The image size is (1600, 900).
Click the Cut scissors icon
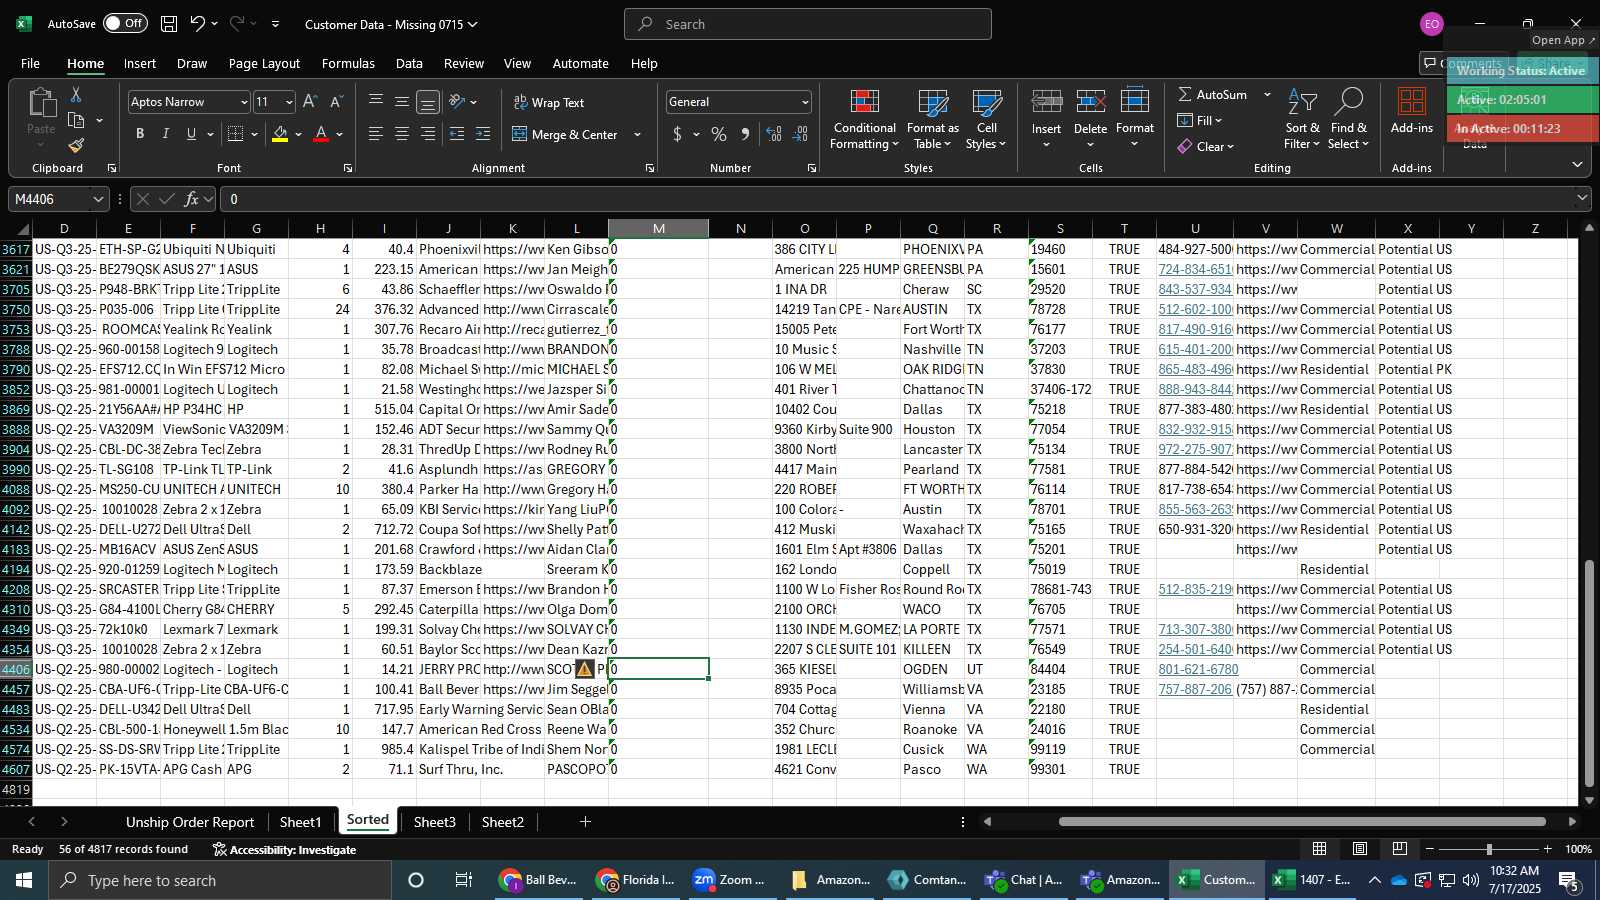(x=76, y=94)
